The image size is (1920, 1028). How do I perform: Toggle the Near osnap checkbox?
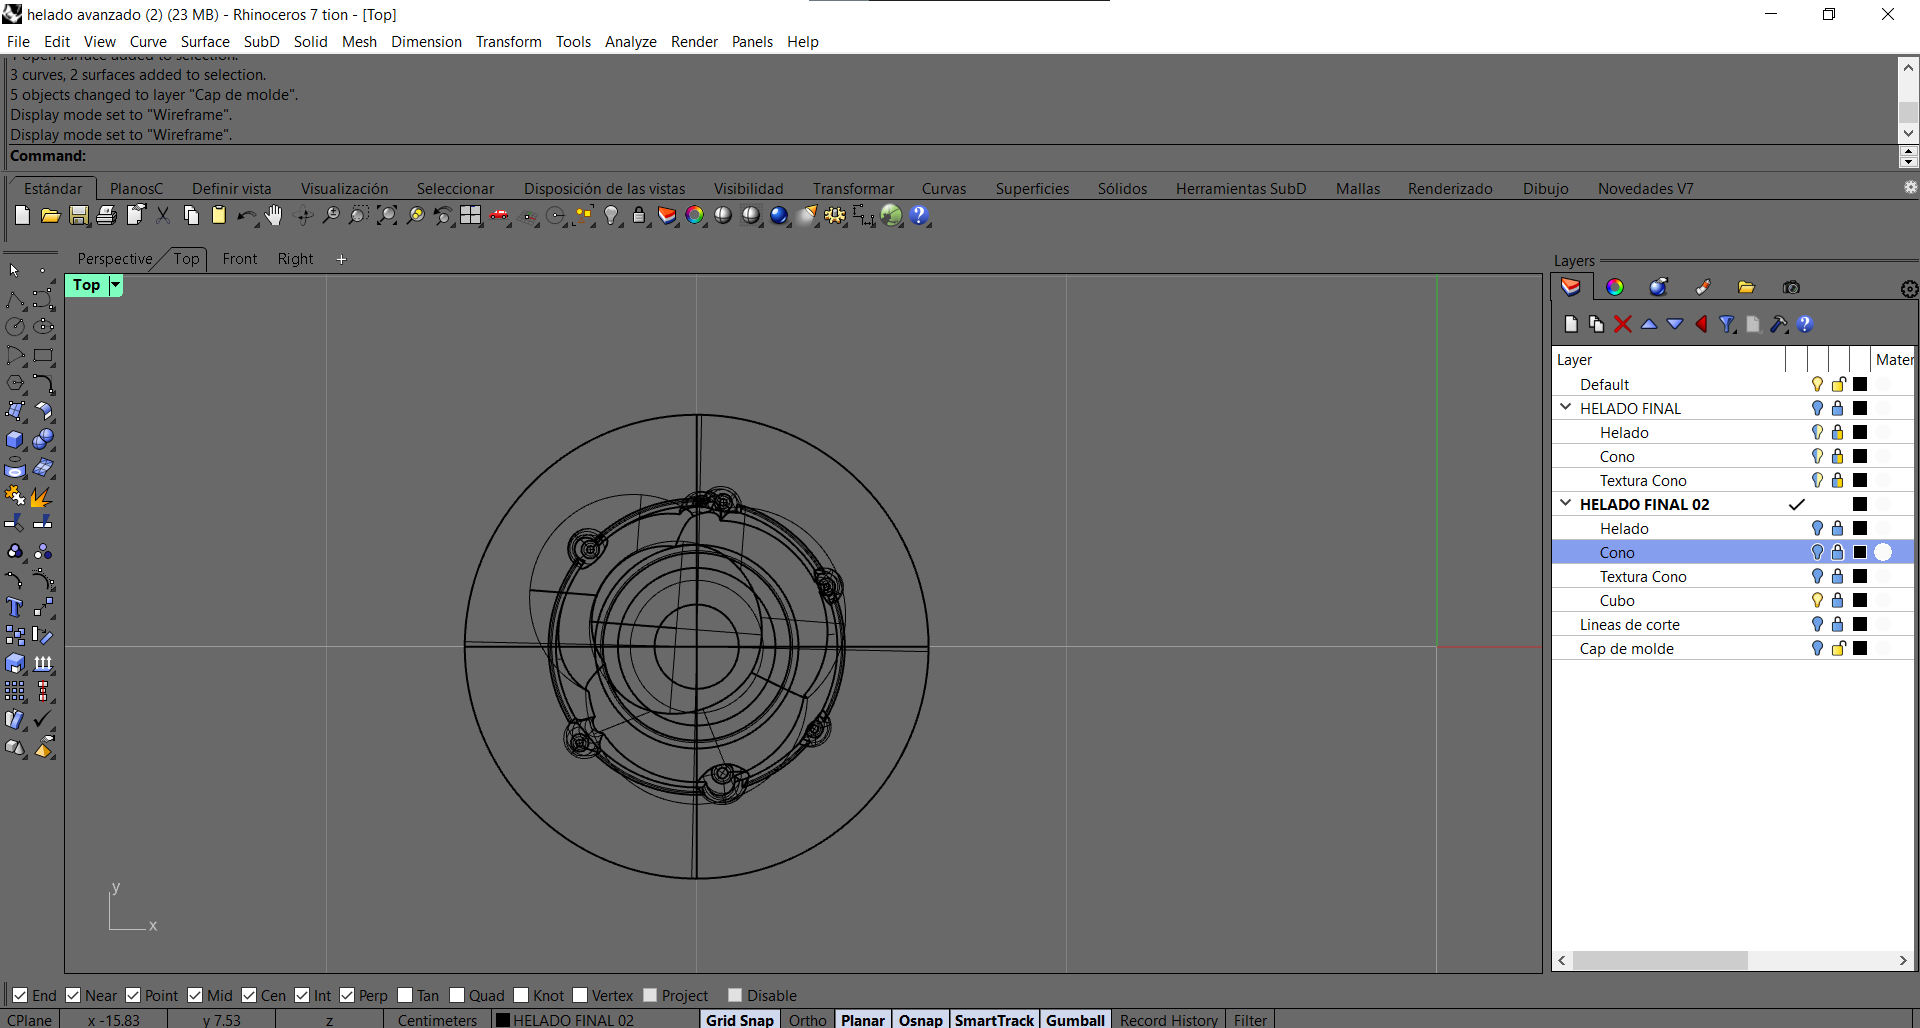pos(73,995)
